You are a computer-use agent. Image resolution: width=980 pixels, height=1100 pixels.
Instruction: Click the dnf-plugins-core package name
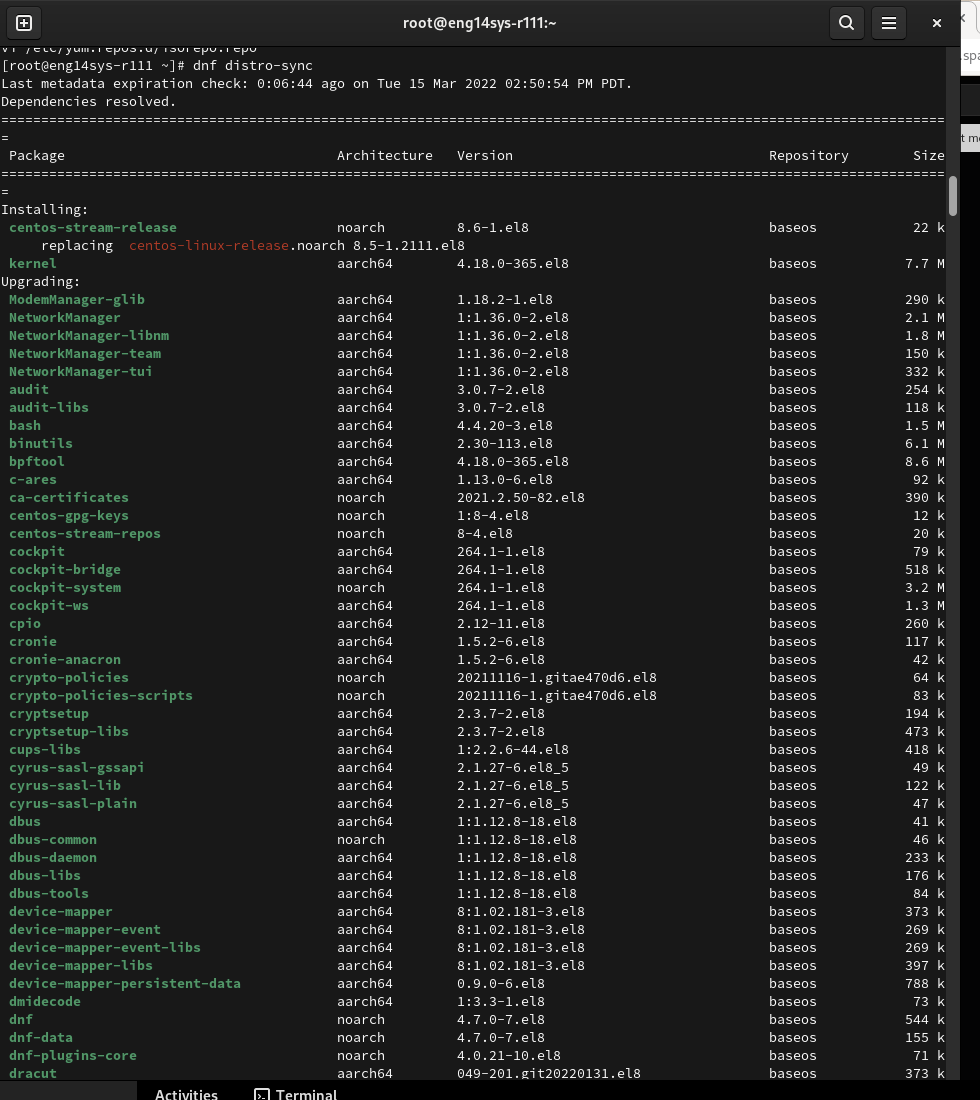pyautogui.click(x=72, y=1056)
